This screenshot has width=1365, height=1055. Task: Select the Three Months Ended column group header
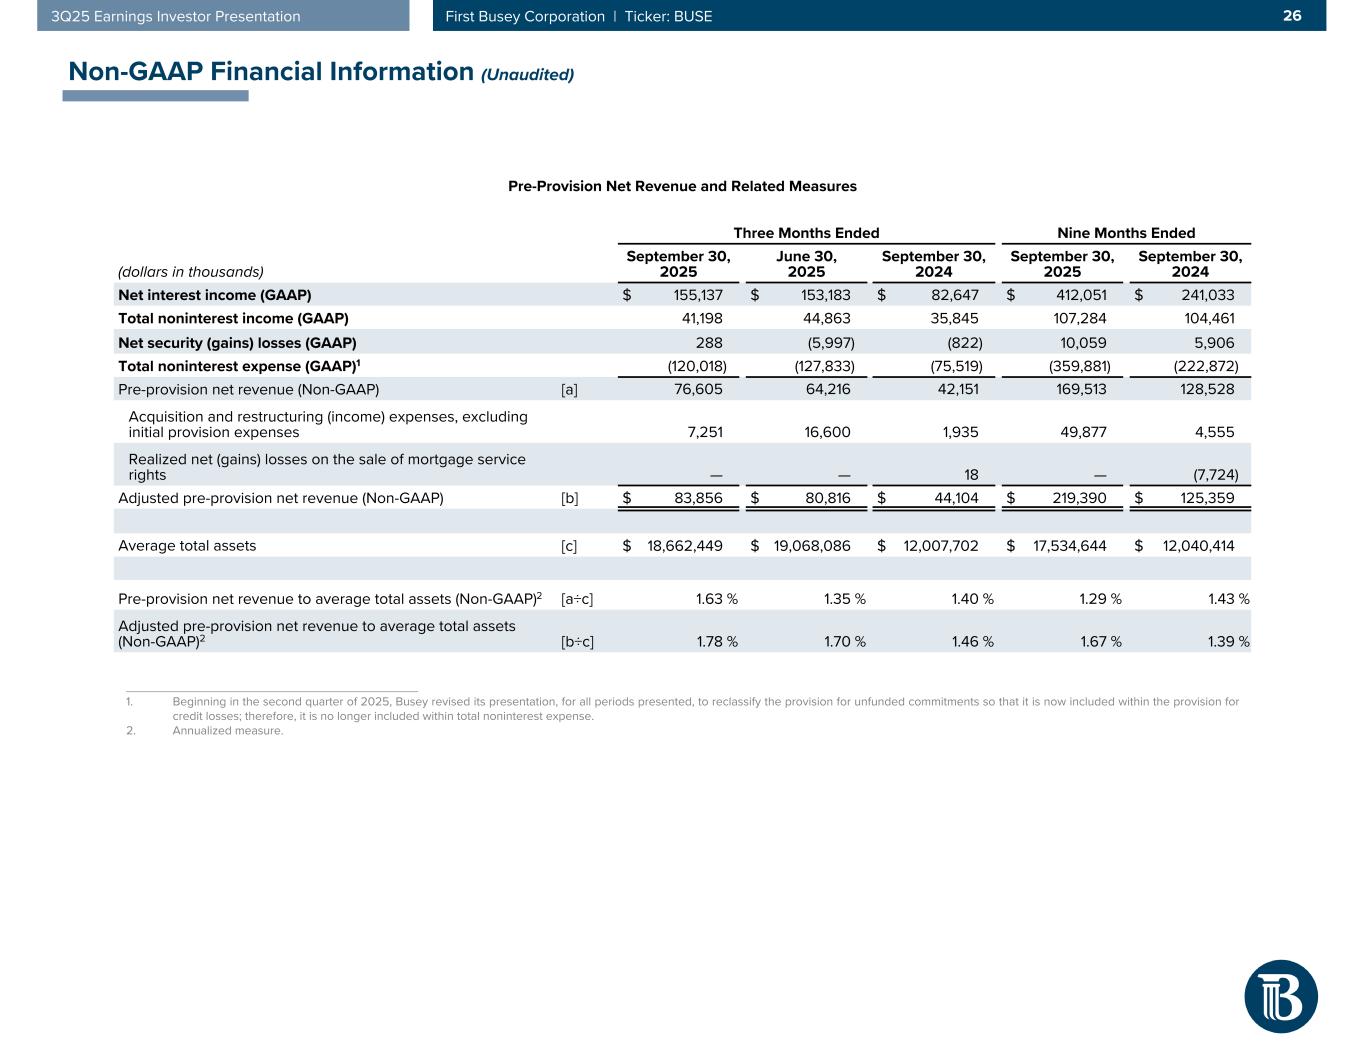[806, 233]
